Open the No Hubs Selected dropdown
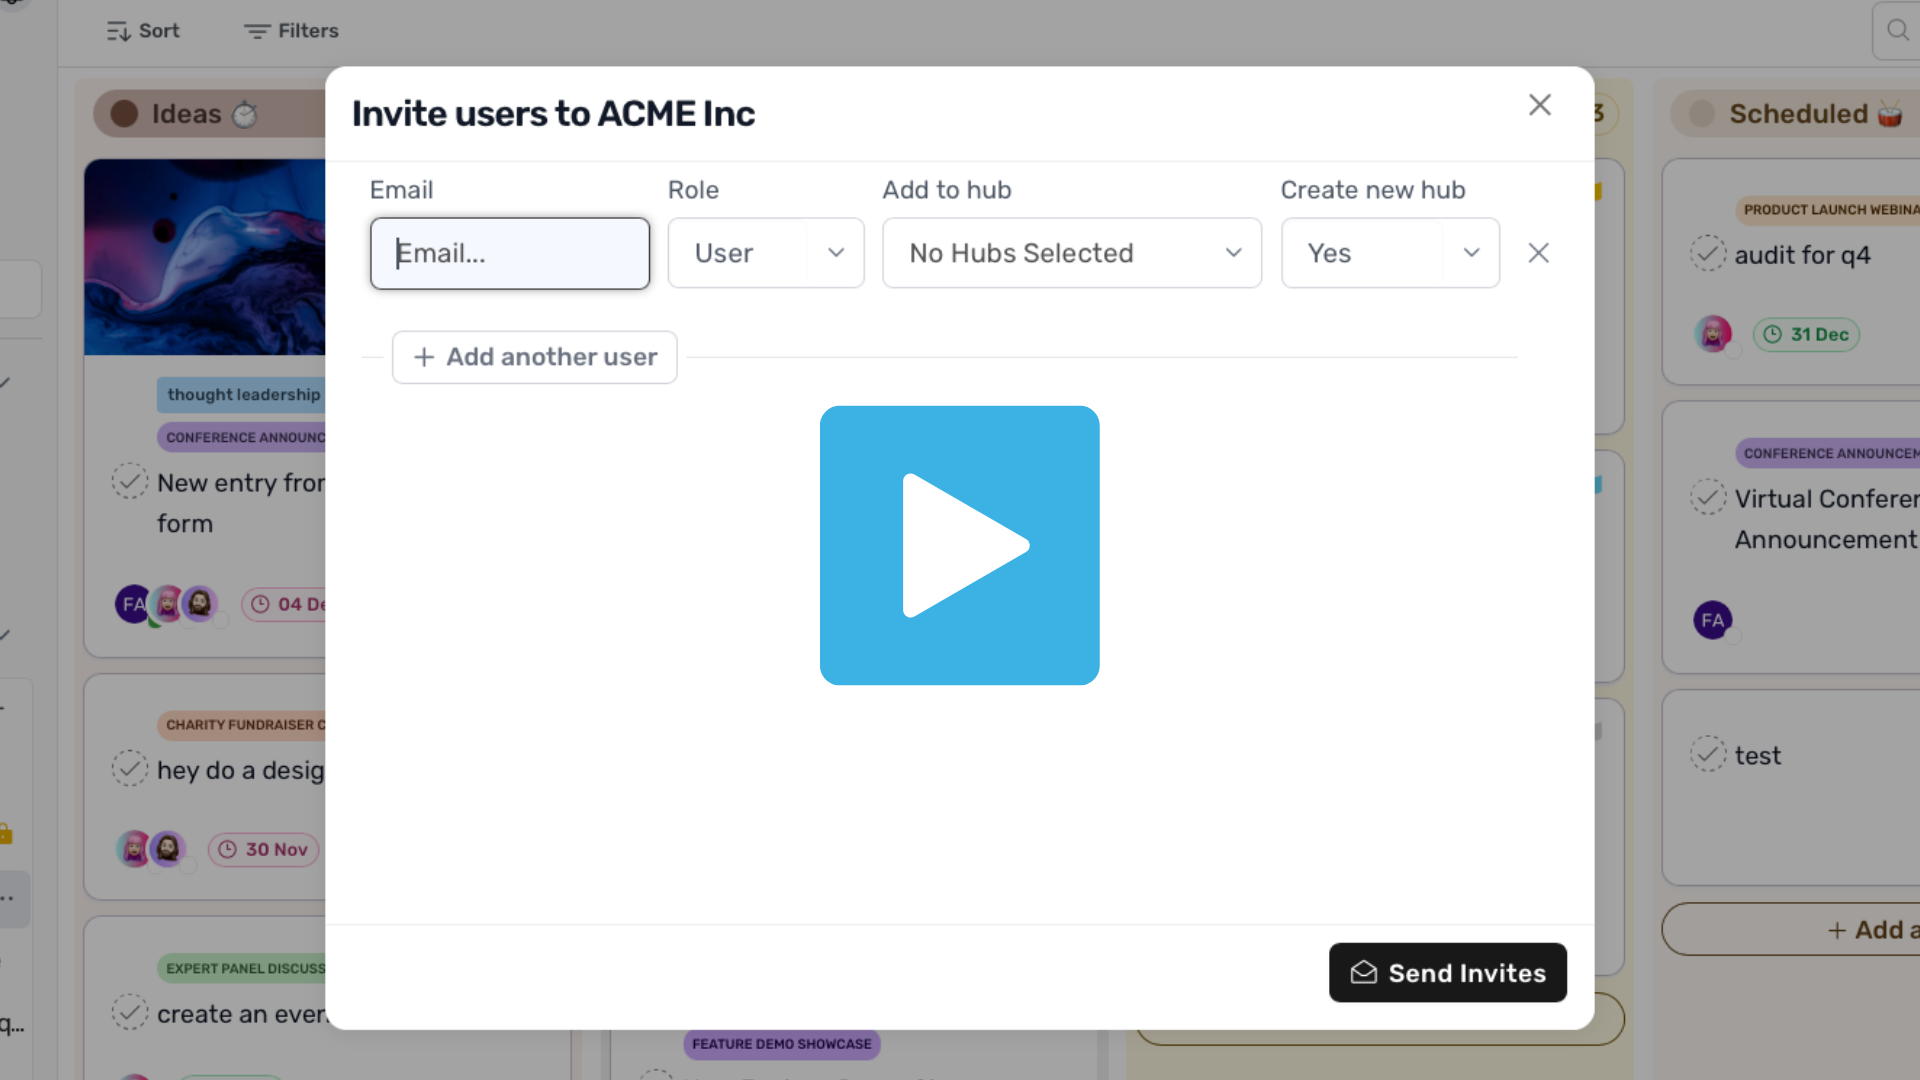1920x1080 pixels. (x=1071, y=253)
